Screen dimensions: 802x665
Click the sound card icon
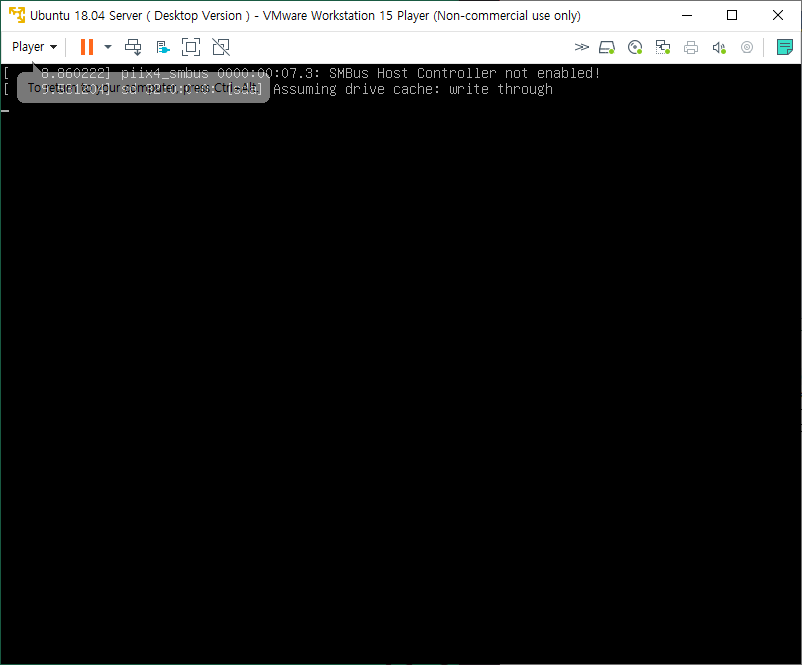pyautogui.click(x=719, y=48)
